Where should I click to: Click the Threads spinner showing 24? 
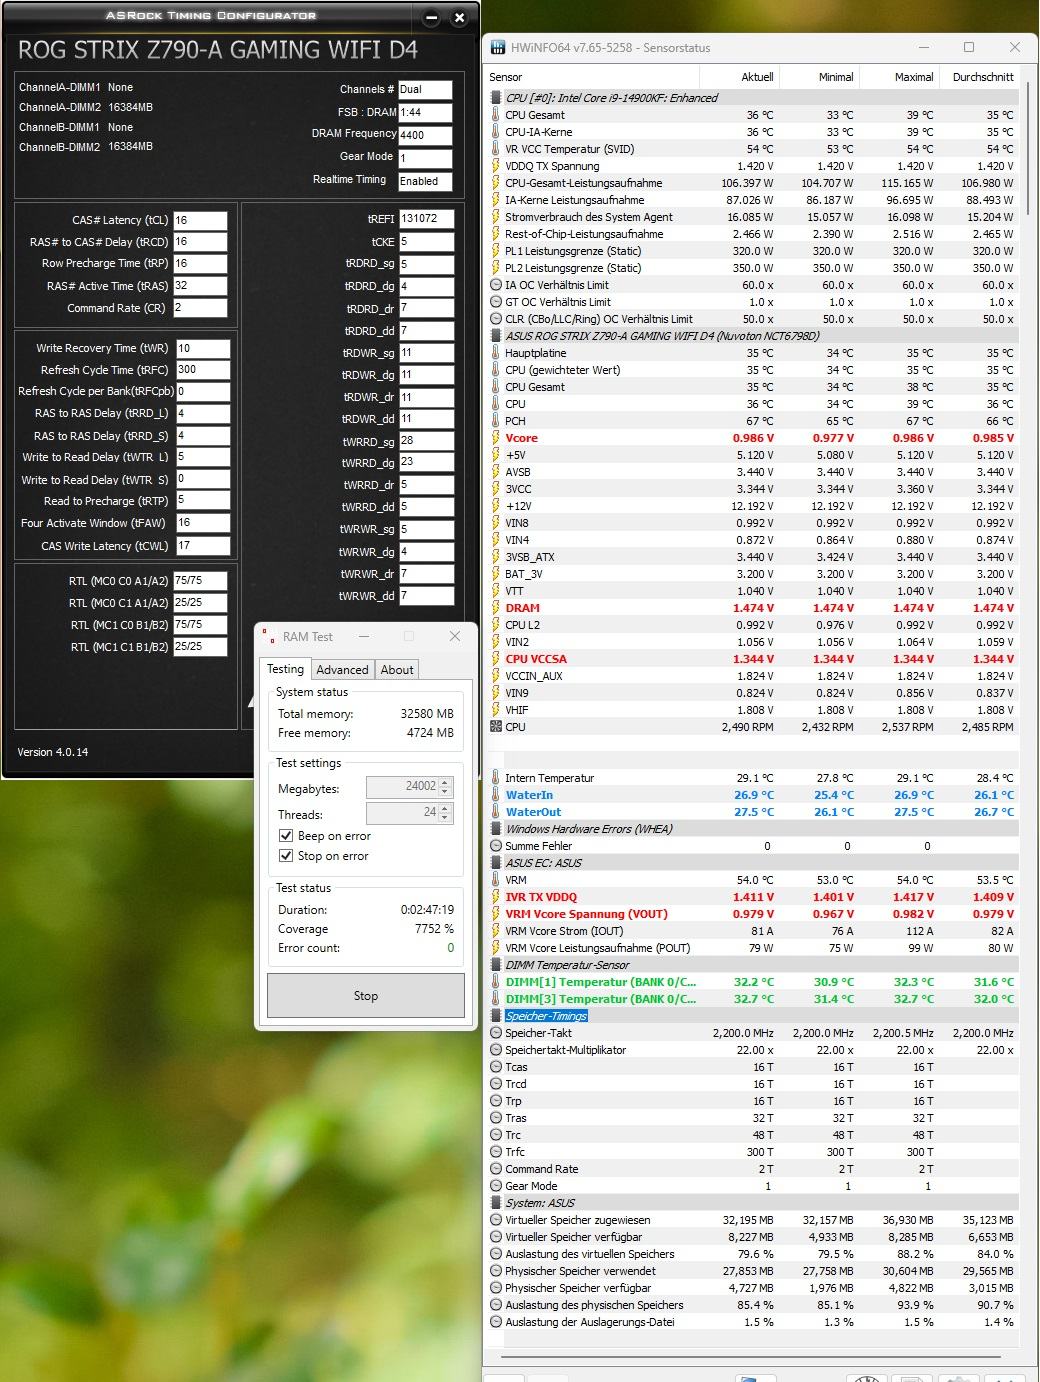(410, 813)
